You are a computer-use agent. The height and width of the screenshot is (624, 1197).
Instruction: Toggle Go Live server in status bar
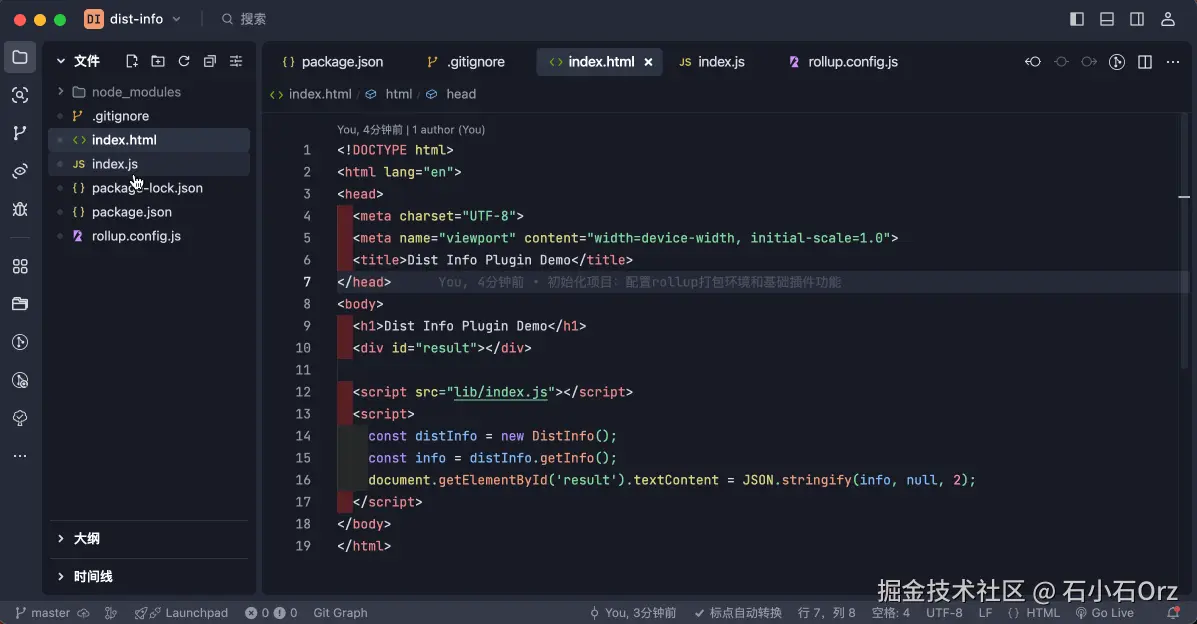click(1105, 613)
